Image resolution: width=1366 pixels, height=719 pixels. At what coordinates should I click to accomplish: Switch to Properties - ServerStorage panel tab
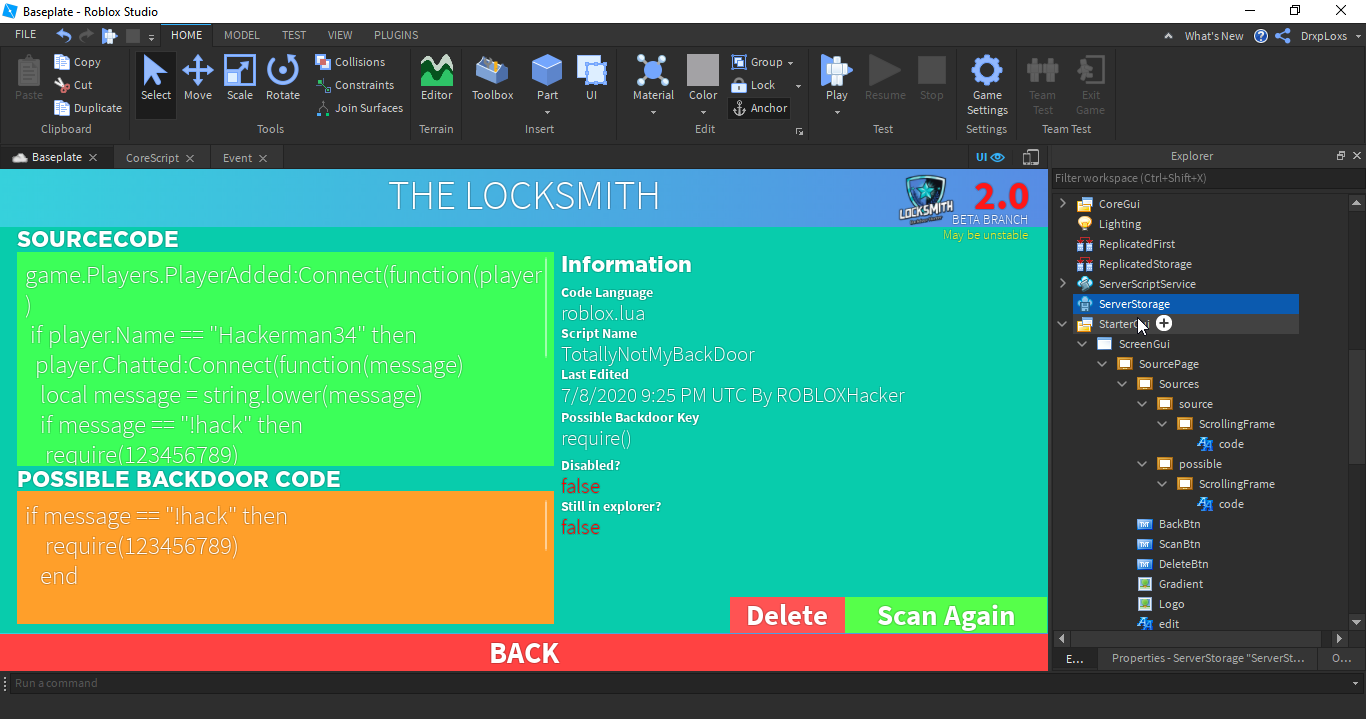pos(1208,658)
